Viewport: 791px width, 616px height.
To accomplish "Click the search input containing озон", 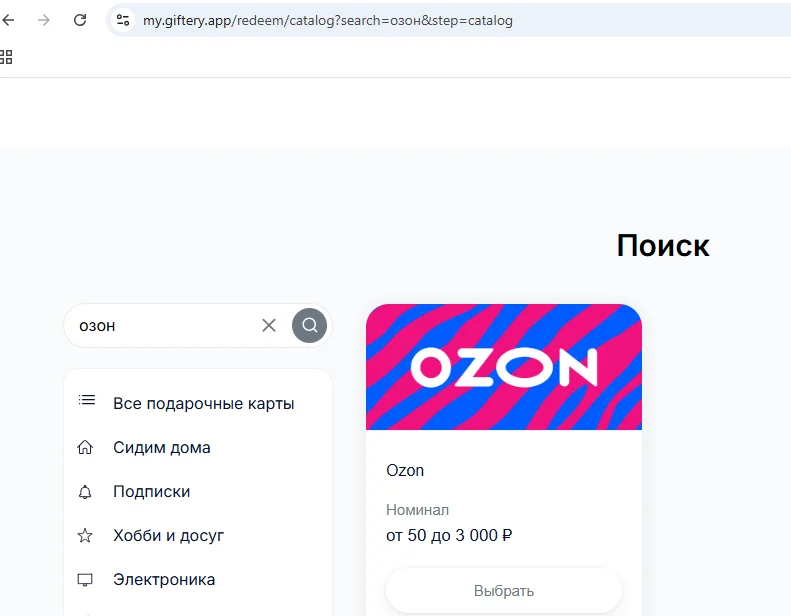I will (x=166, y=325).
